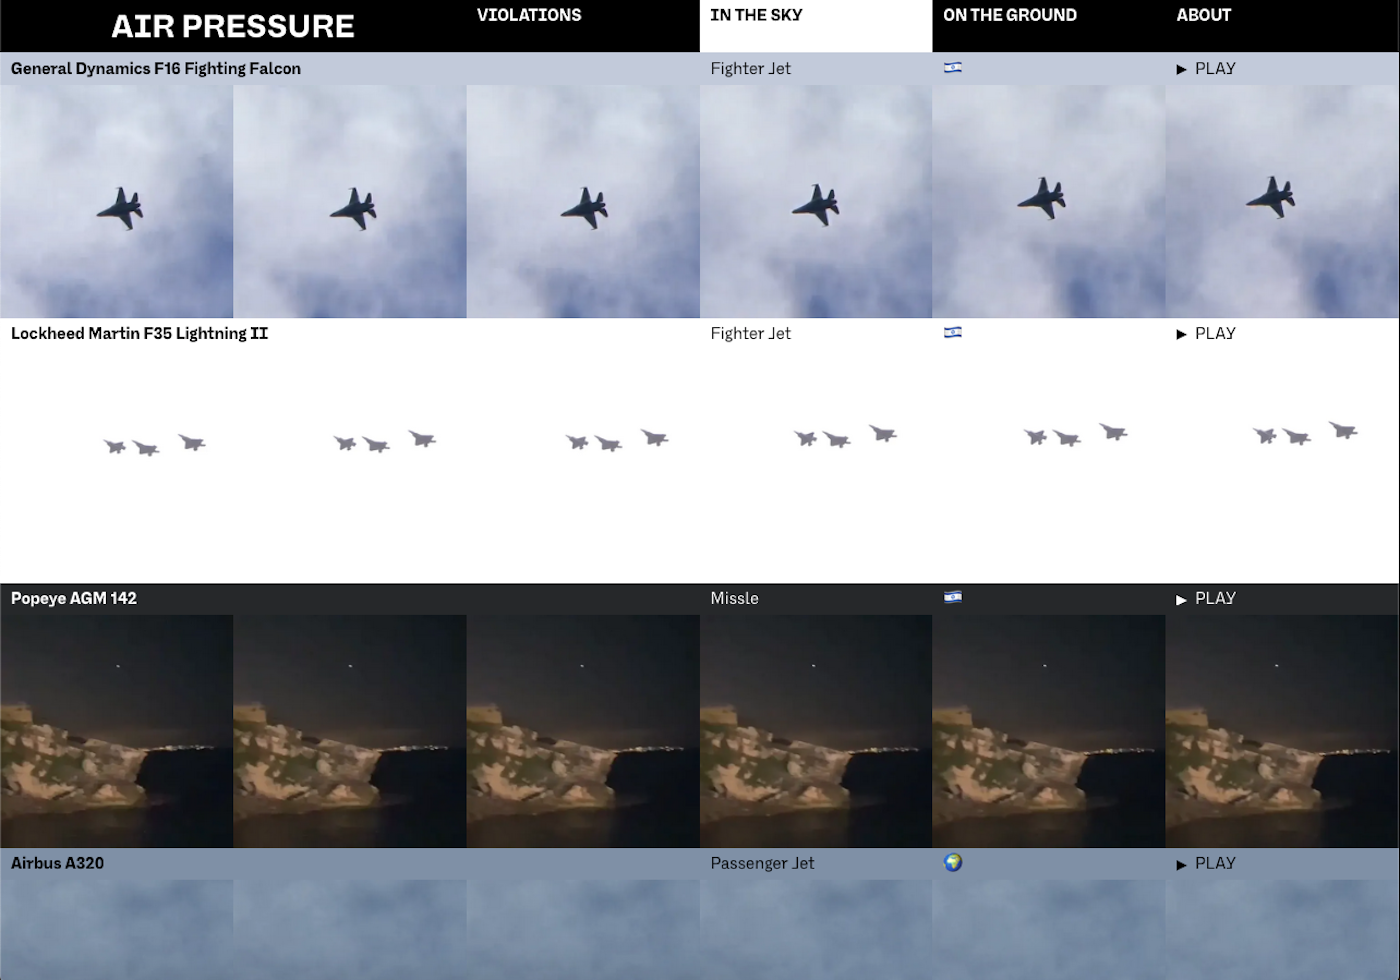1400x980 pixels.
Task: Click the flag icon in the Popeye AGM 142 row
Action: [953, 598]
